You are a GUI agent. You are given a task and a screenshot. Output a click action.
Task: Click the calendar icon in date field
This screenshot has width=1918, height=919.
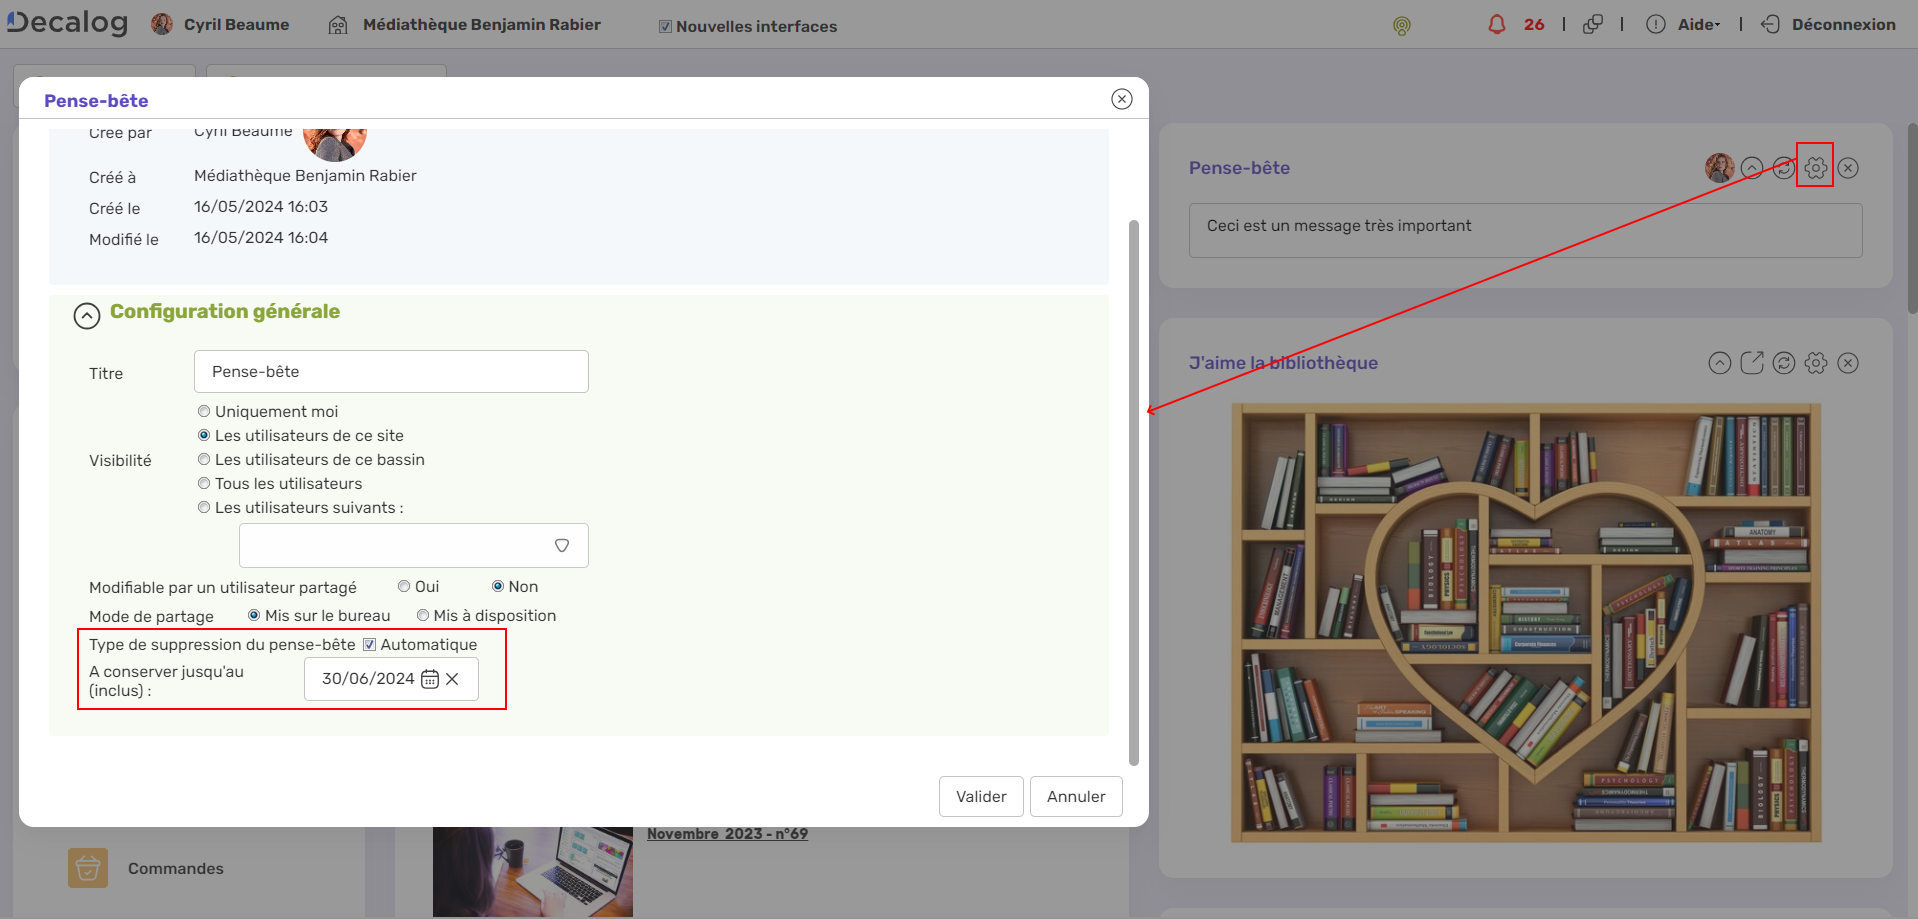point(430,679)
